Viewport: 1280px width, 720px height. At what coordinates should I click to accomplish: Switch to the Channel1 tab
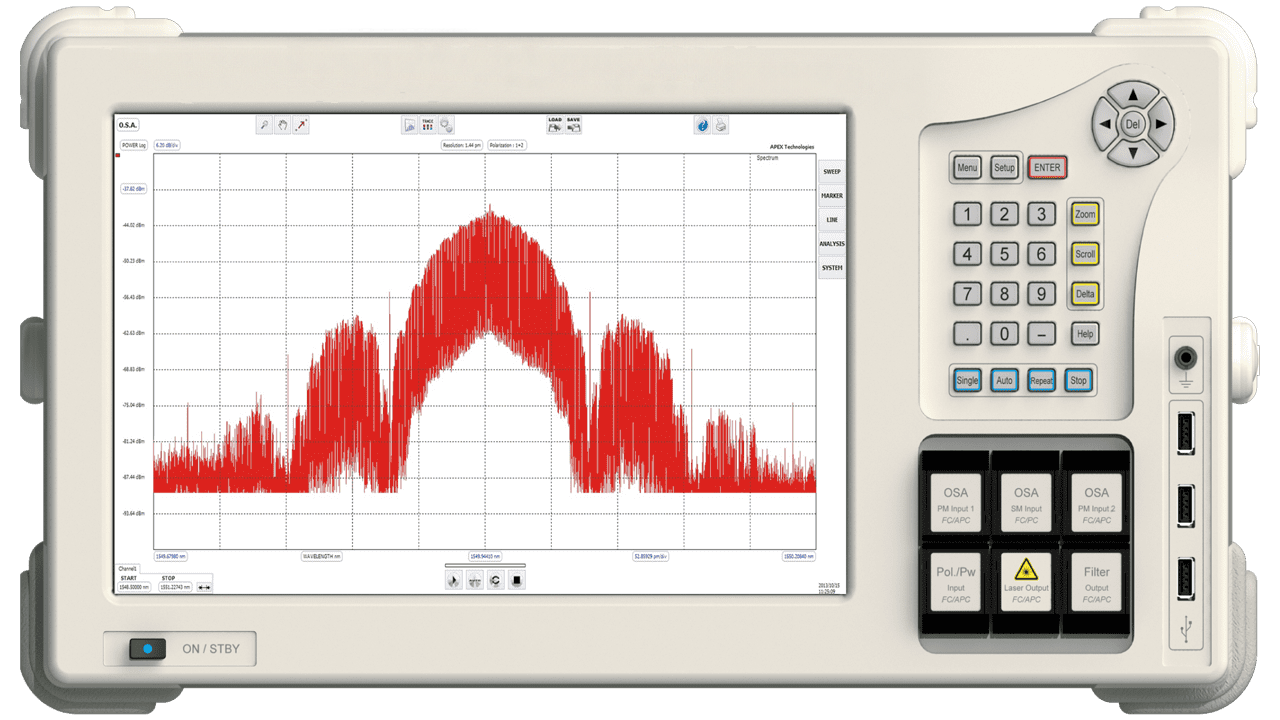[129, 569]
